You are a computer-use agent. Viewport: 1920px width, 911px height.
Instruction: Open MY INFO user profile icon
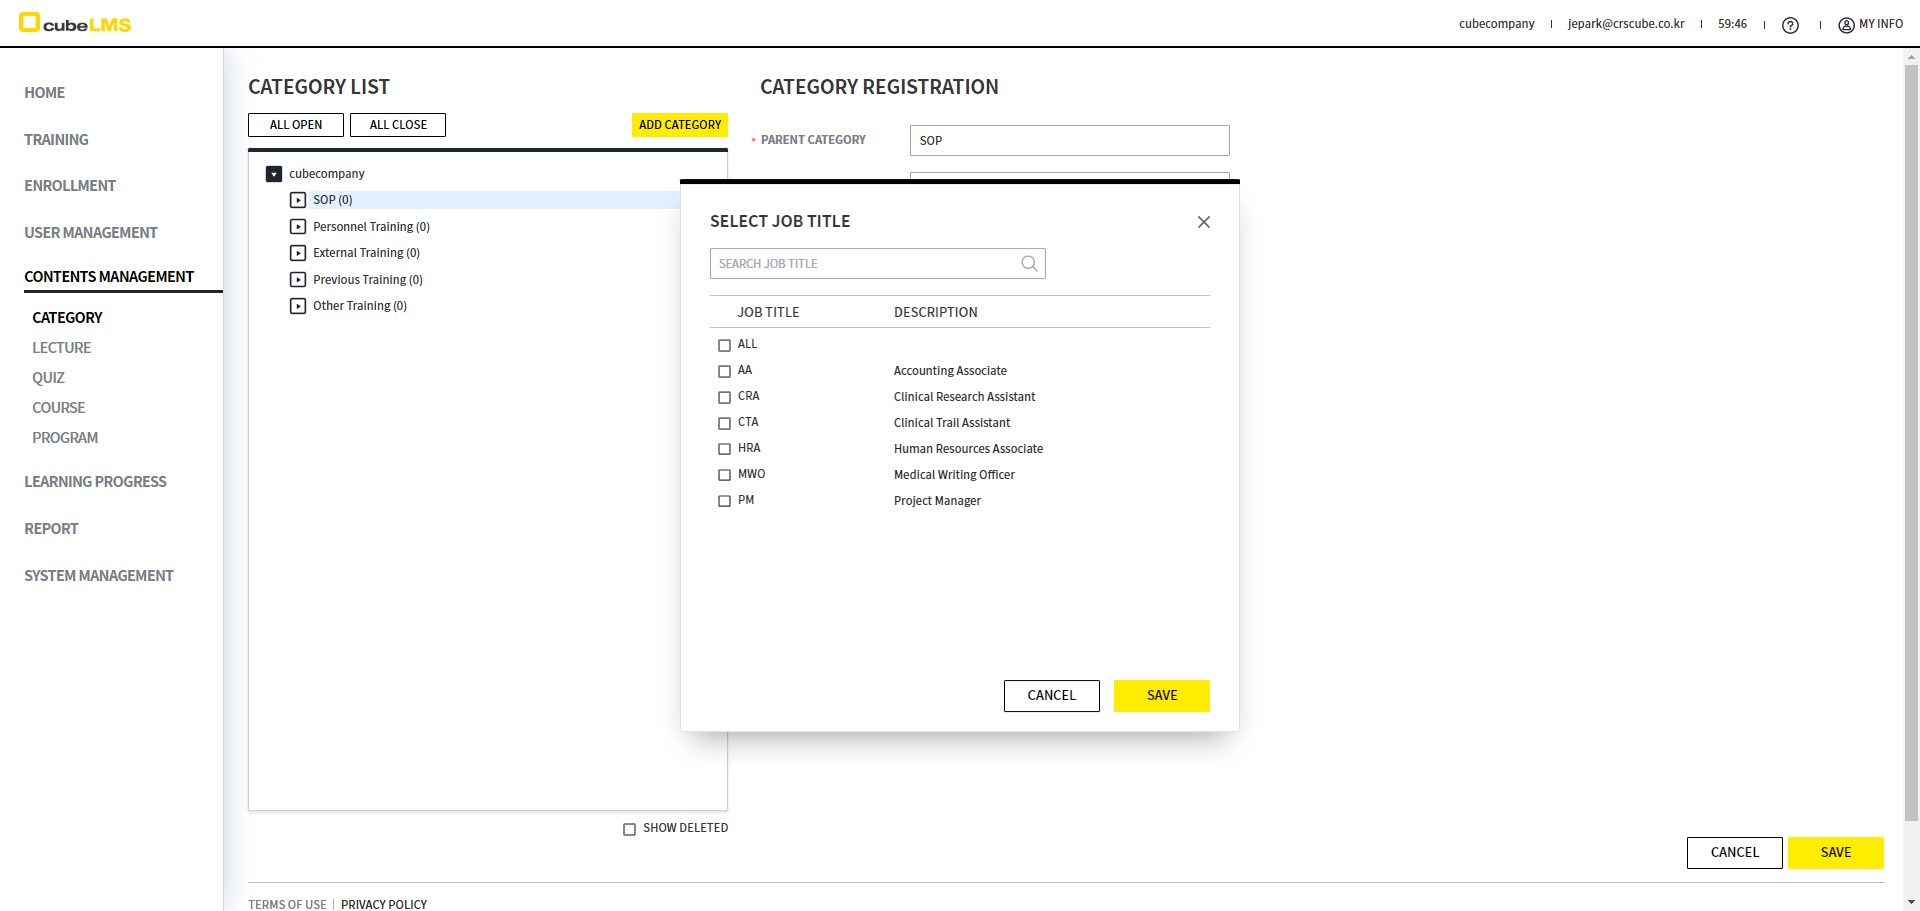(x=1846, y=25)
